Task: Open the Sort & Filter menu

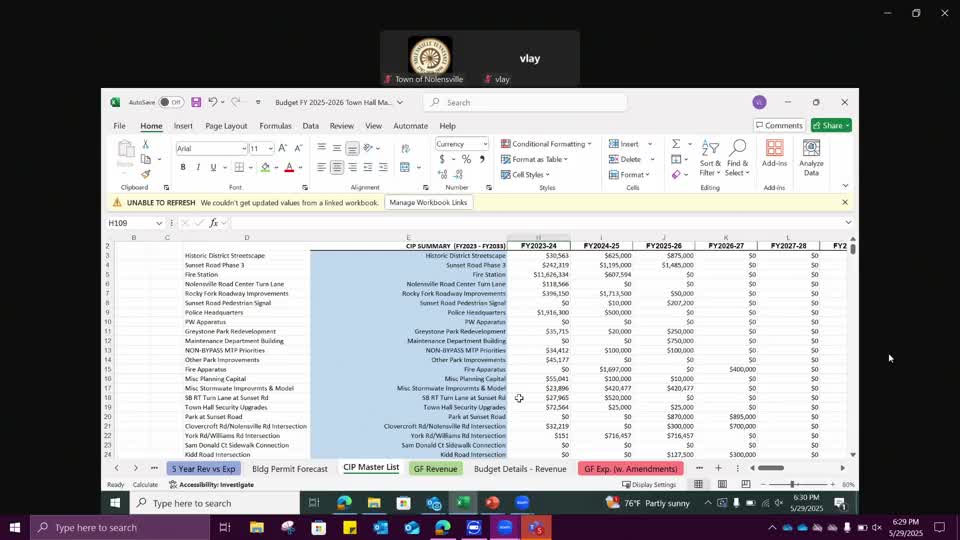Action: [x=710, y=158]
